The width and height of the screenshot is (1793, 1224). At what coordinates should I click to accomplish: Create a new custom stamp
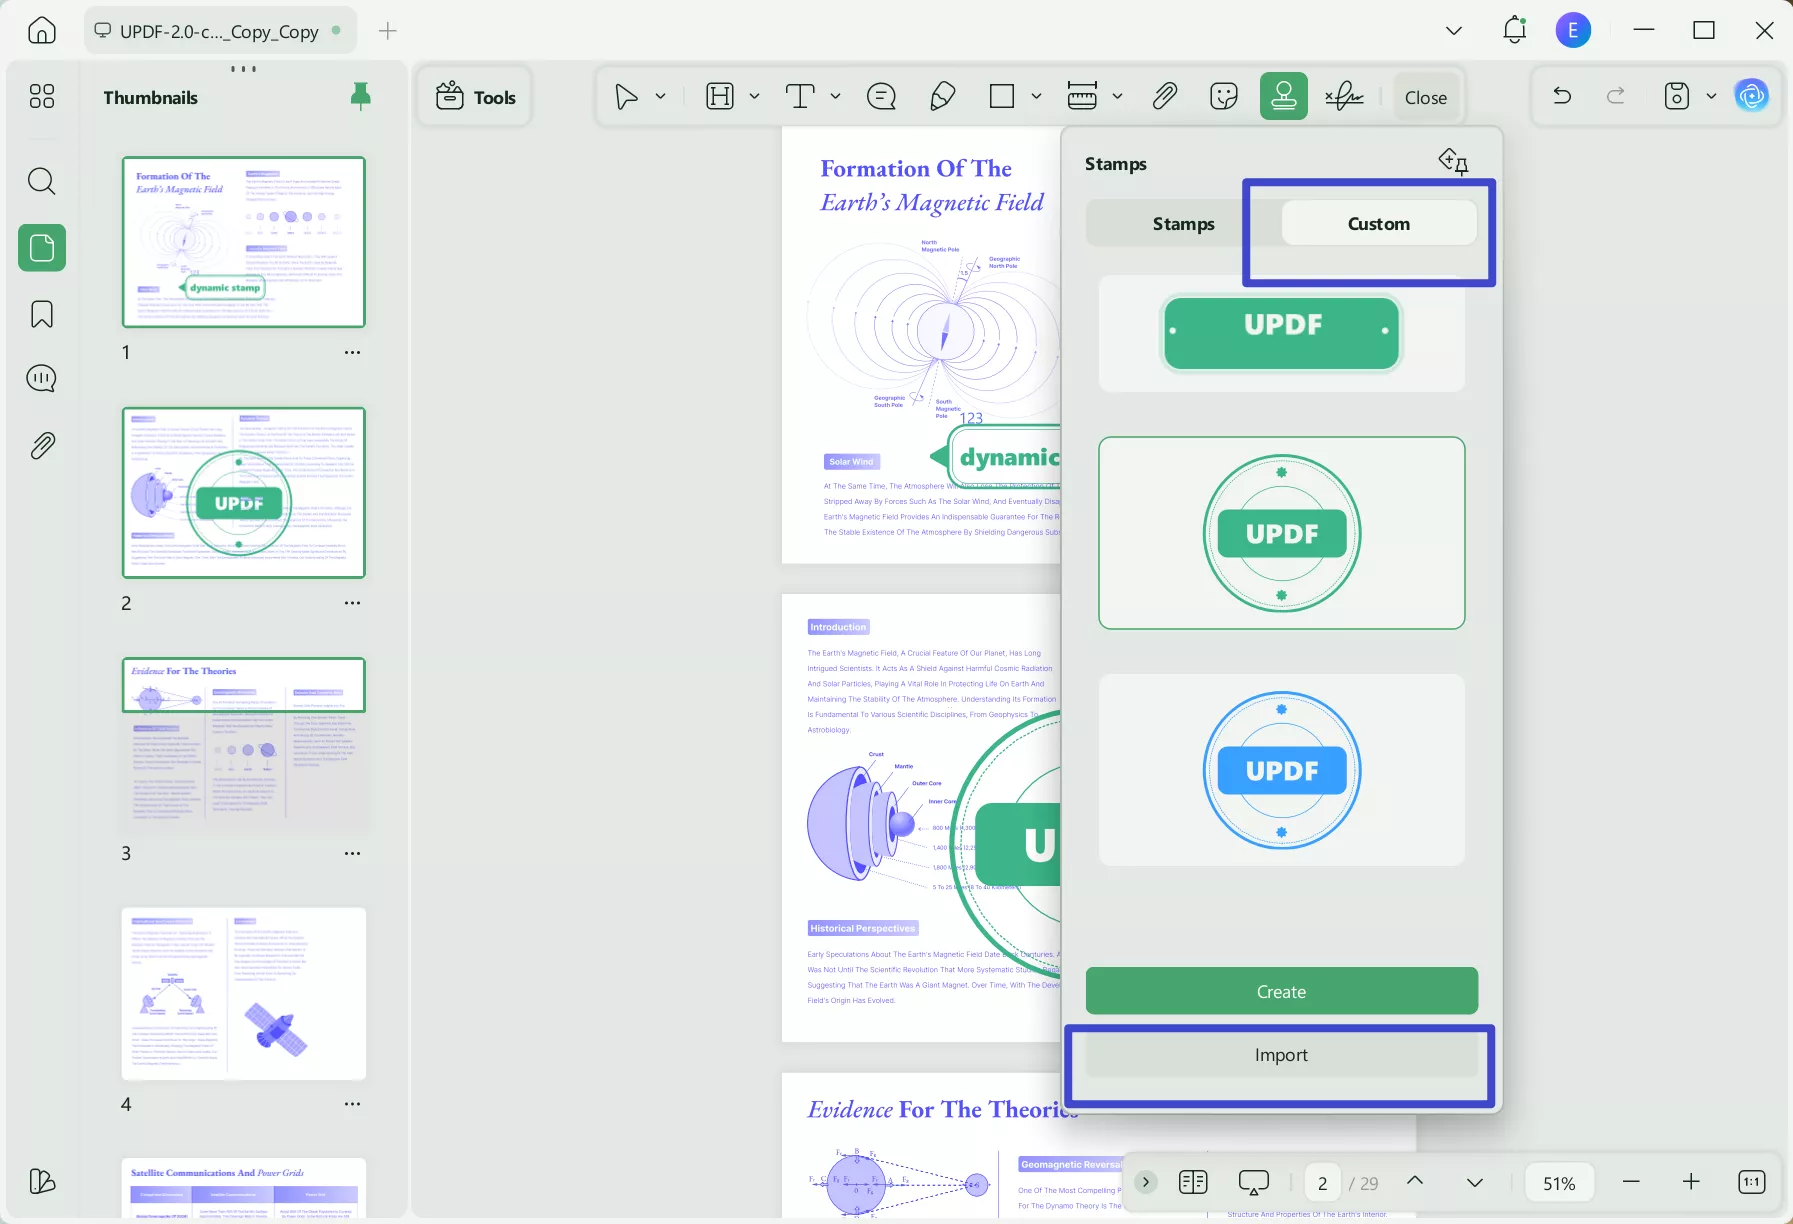click(x=1281, y=991)
